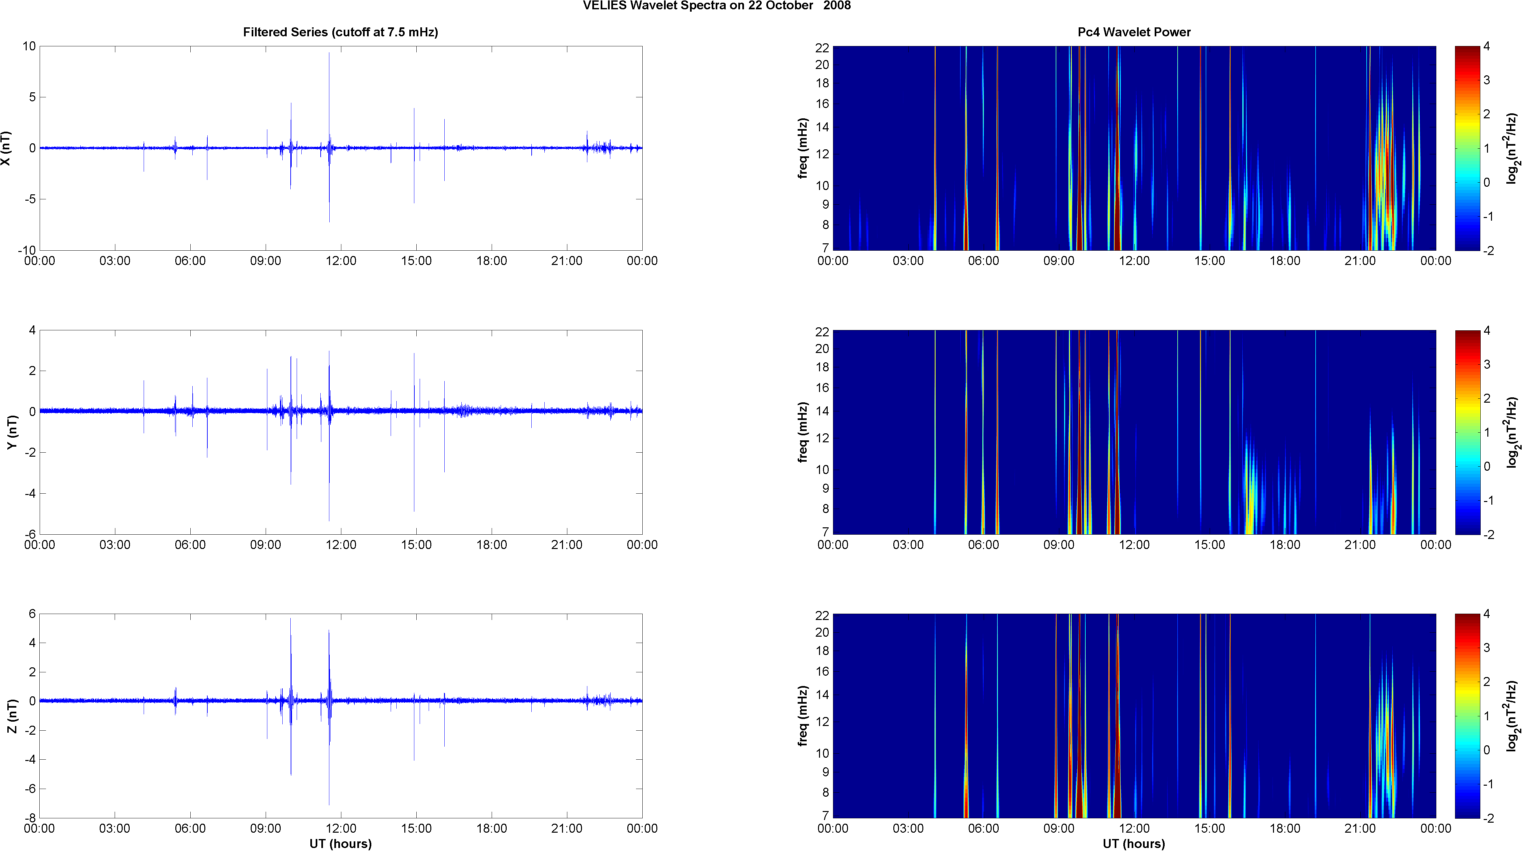Screen dimensions: 1522x851
Task: Select the middle spectrogram's colorbar
Action: (1466, 432)
